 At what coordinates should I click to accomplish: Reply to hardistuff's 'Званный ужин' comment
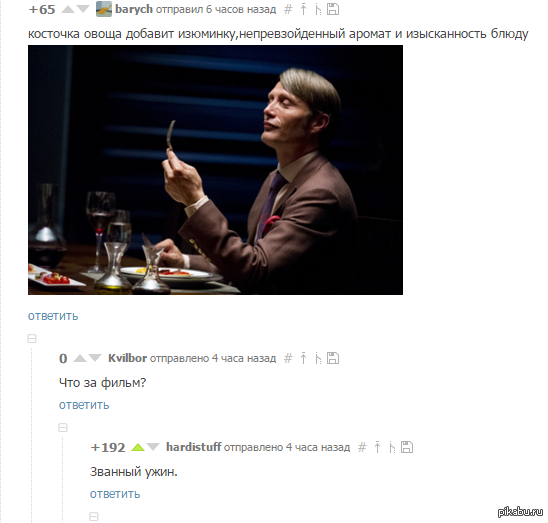coord(115,494)
